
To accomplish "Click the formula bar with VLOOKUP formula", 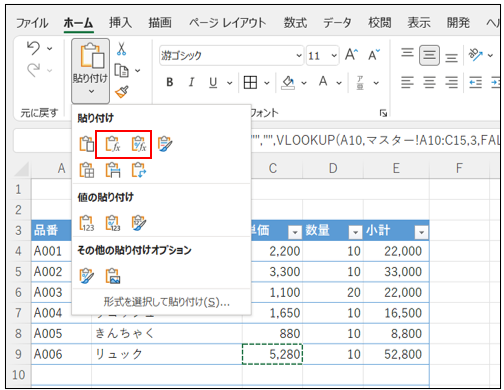I will point(375,141).
